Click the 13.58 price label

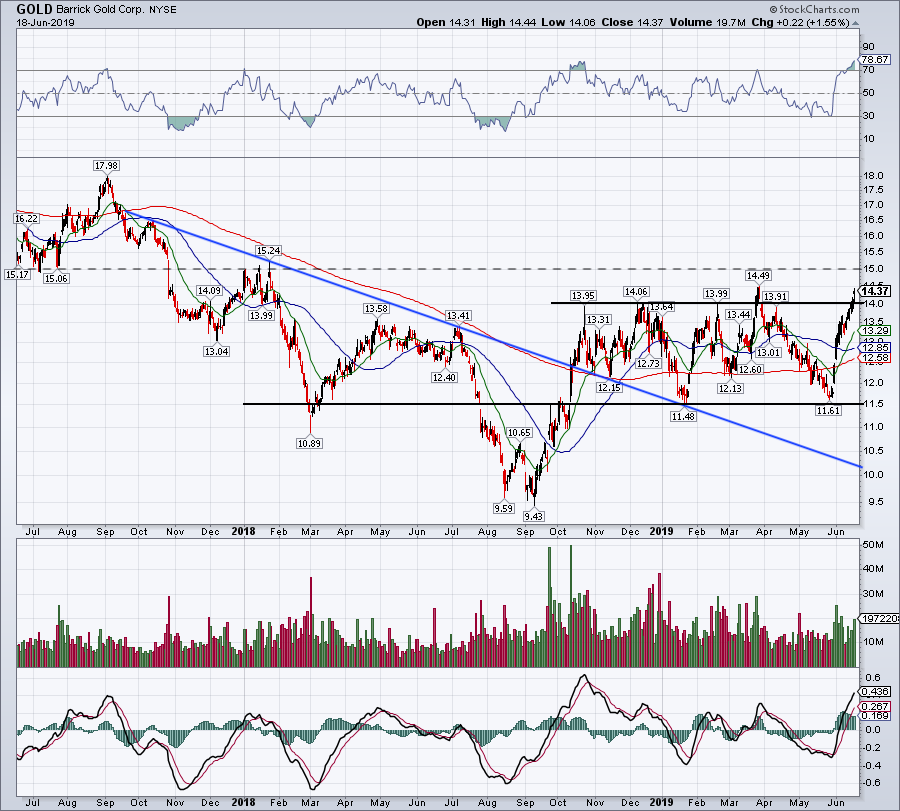(x=377, y=309)
